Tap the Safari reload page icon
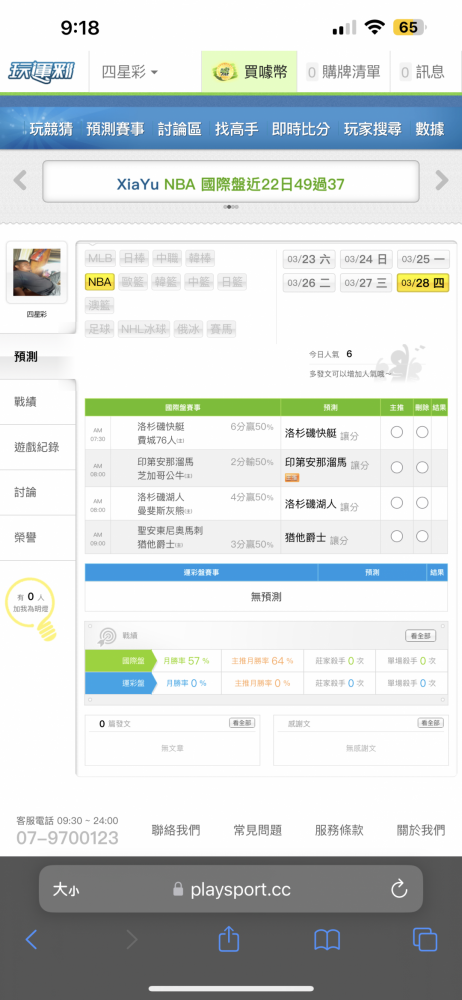This screenshot has width=462, height=1000. click(x=399, y=888)
